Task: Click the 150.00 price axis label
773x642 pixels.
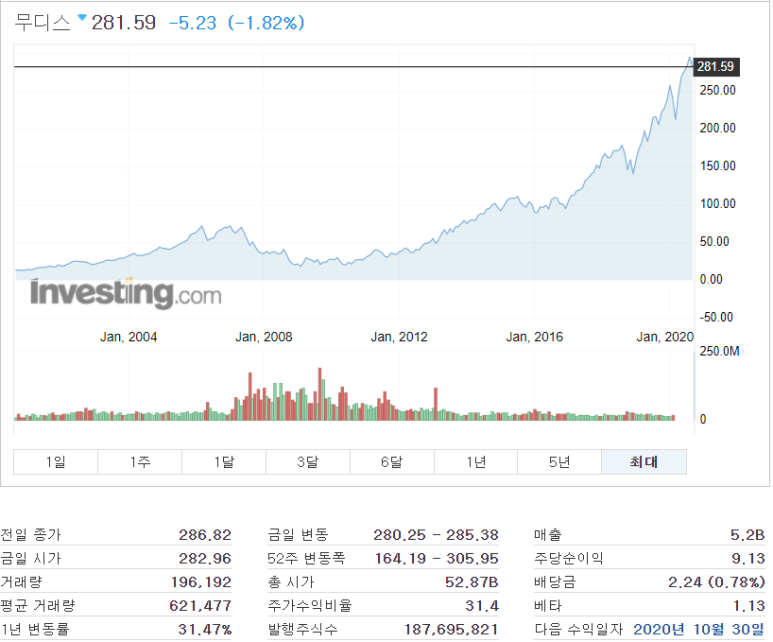Action: [717, 166]
